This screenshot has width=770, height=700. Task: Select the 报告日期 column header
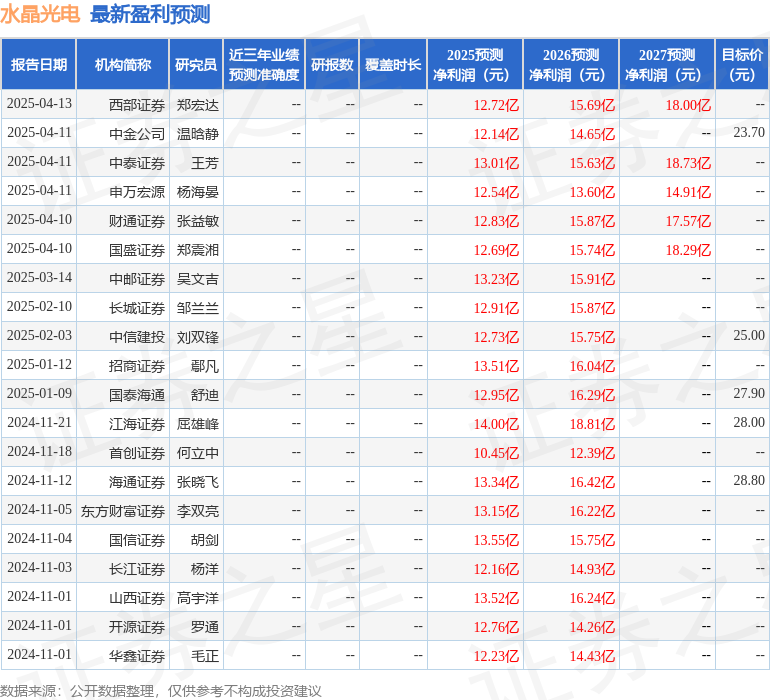click(x=39, y=65)
